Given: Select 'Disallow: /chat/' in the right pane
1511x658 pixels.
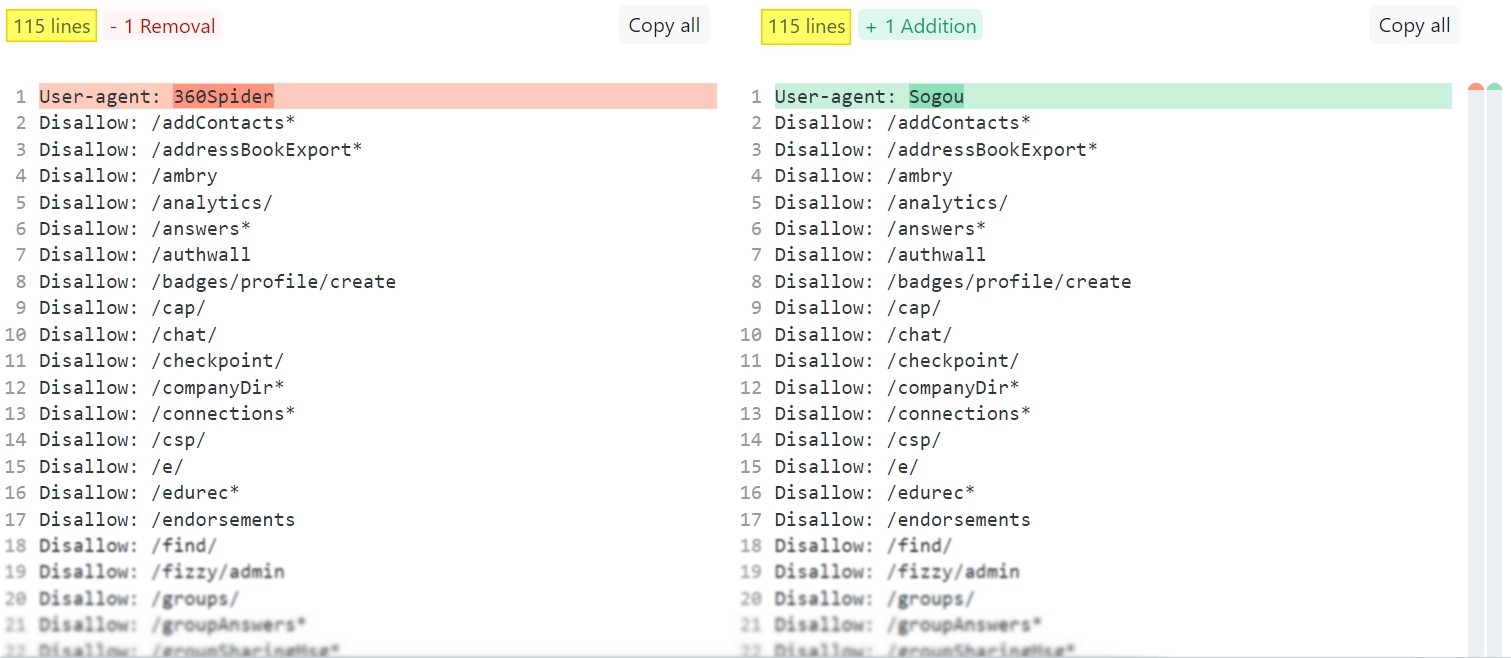Looking at the screenshot, I should click(863, 334).
